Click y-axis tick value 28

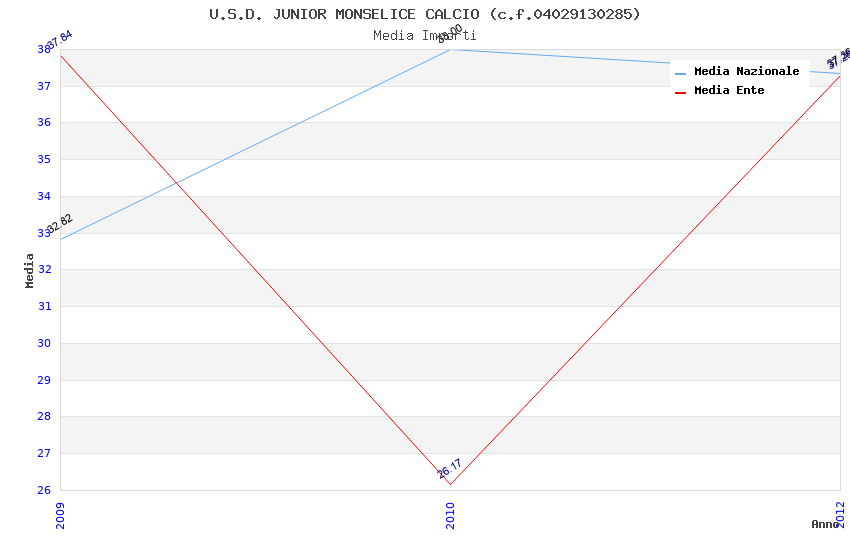click(44, 417)
